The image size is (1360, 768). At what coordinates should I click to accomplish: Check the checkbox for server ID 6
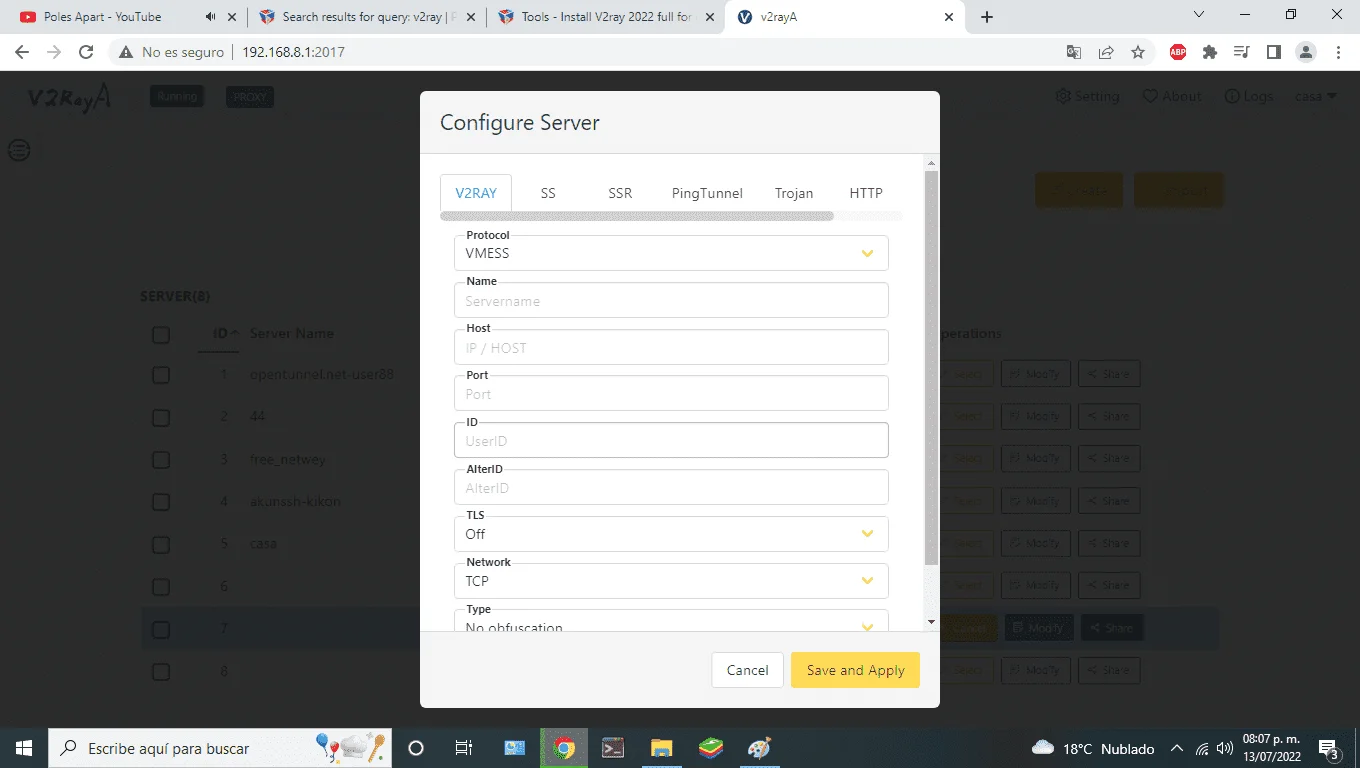click(x=161, y=587)
